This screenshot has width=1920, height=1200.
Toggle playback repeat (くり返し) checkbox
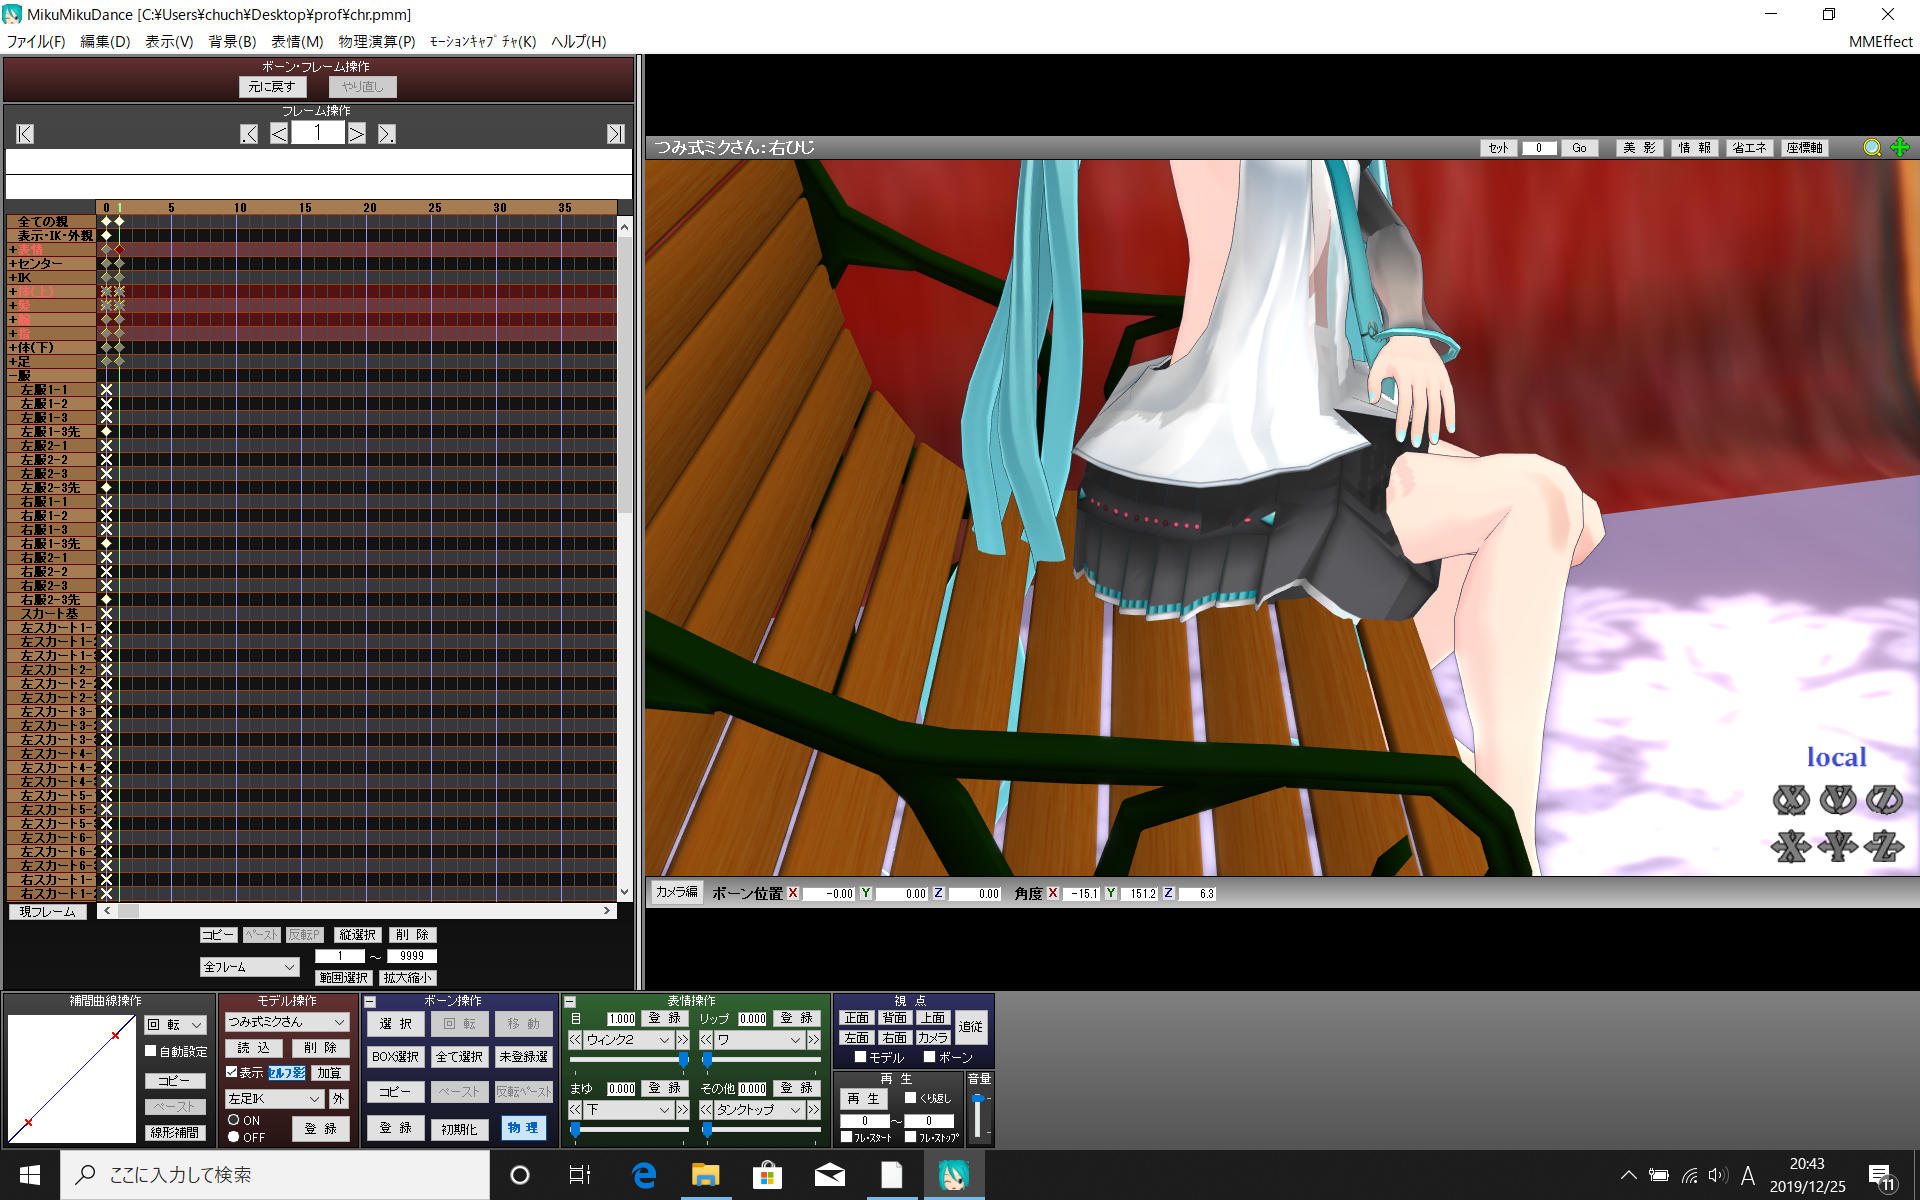(x=910, y=1098)
